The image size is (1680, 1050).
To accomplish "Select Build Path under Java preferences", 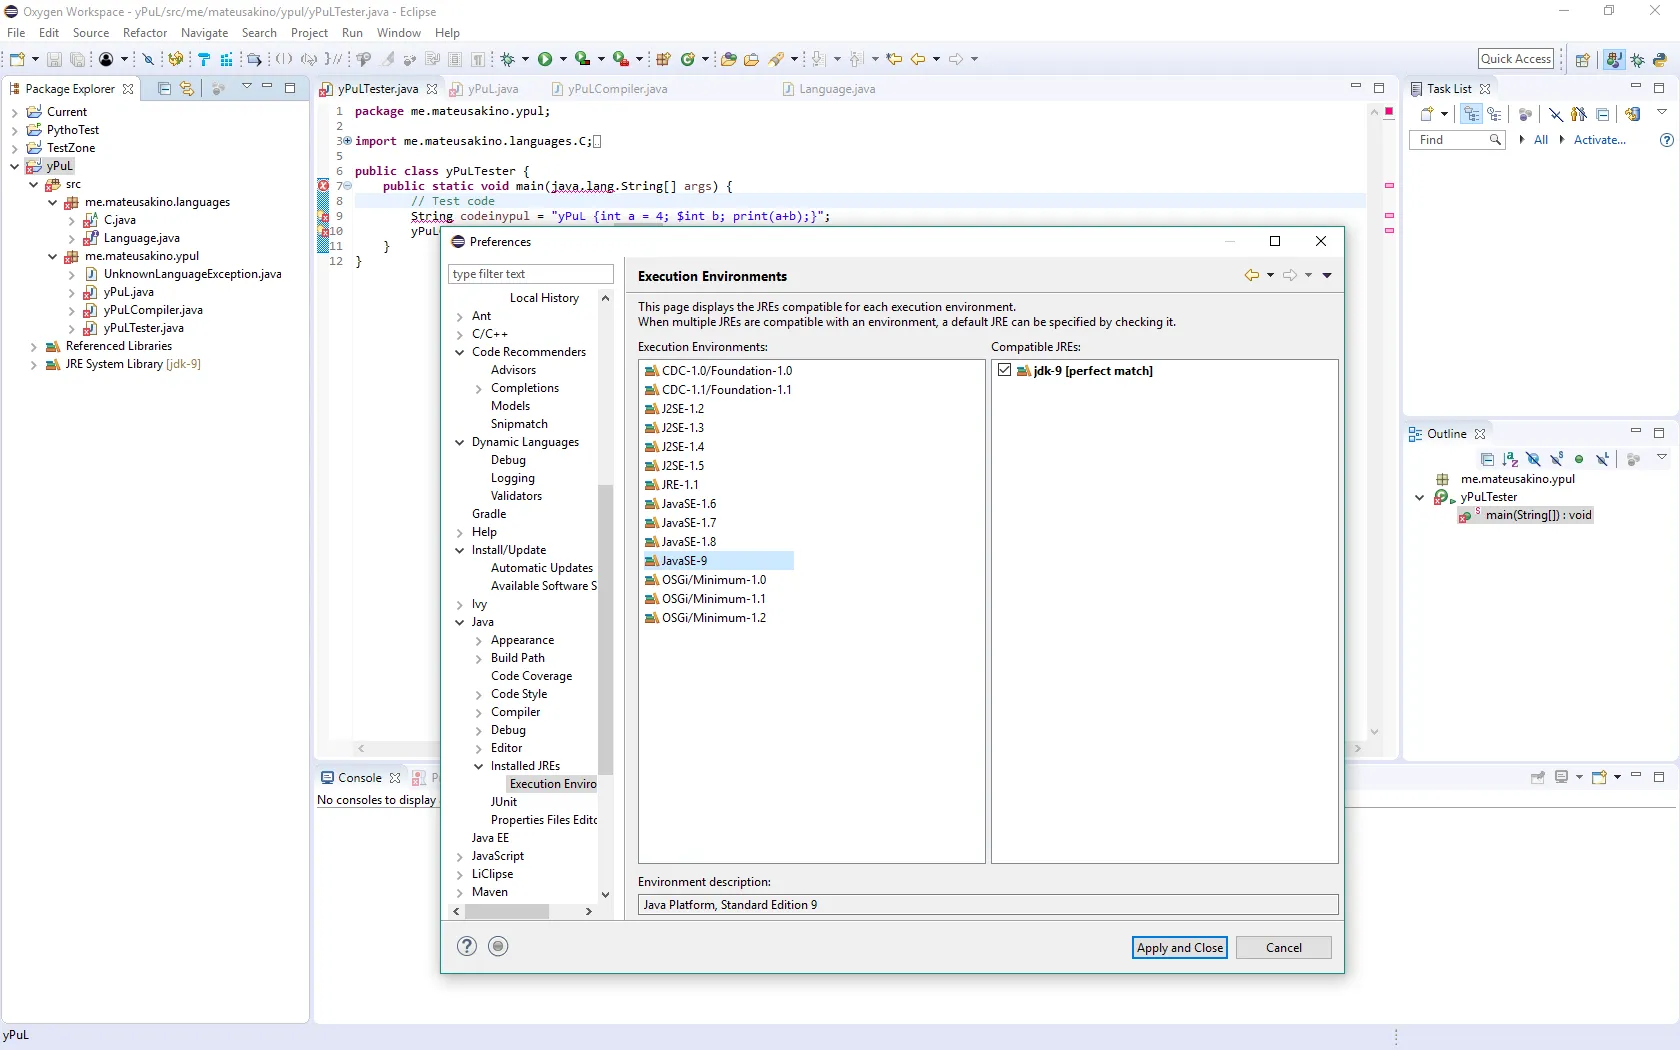I will [x=518, y=658].
